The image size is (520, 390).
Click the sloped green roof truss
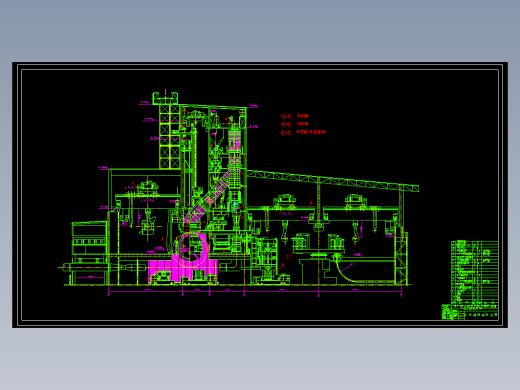[x=333, y=181]
